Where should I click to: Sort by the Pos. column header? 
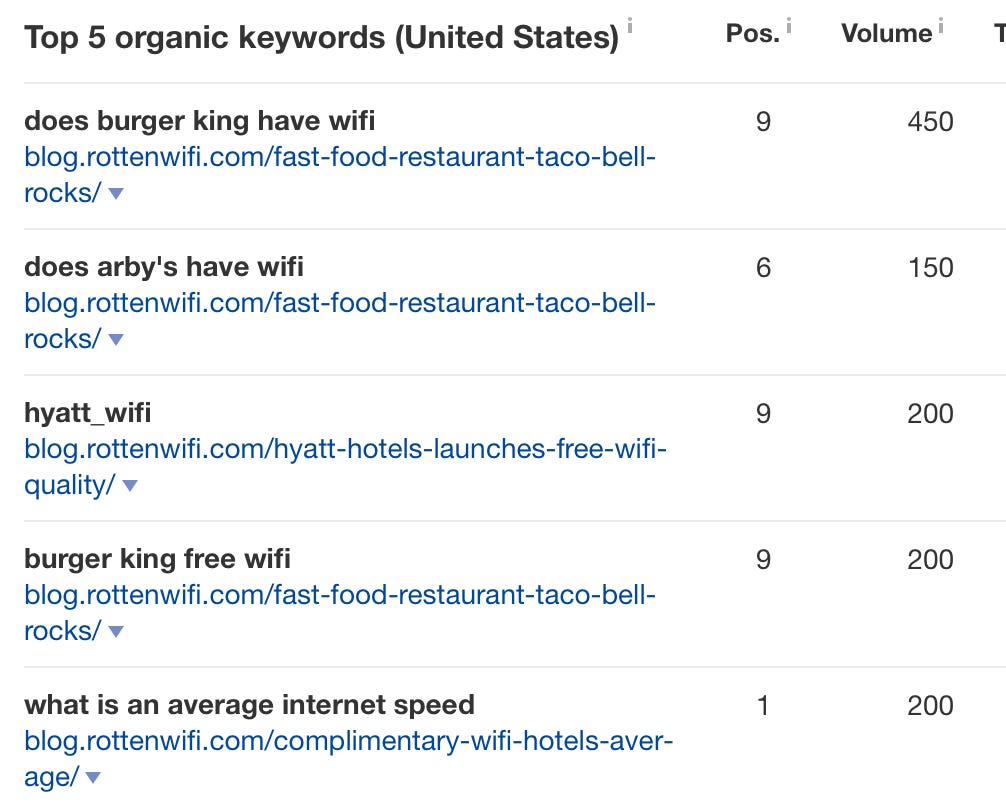[x=752, y=33]
